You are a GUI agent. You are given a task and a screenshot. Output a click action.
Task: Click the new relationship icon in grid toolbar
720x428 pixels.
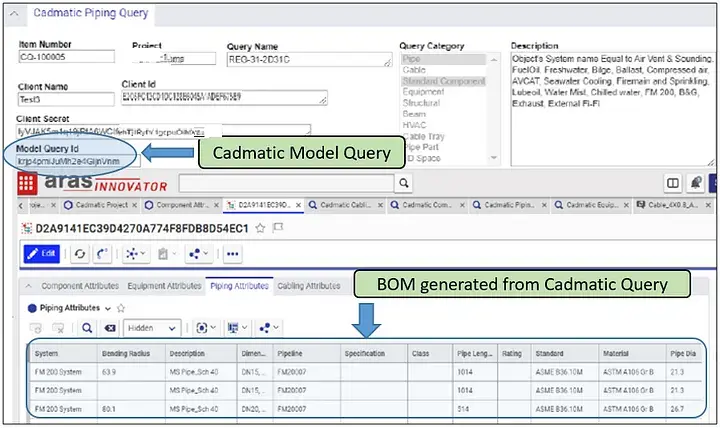click(x=36, y=328)
